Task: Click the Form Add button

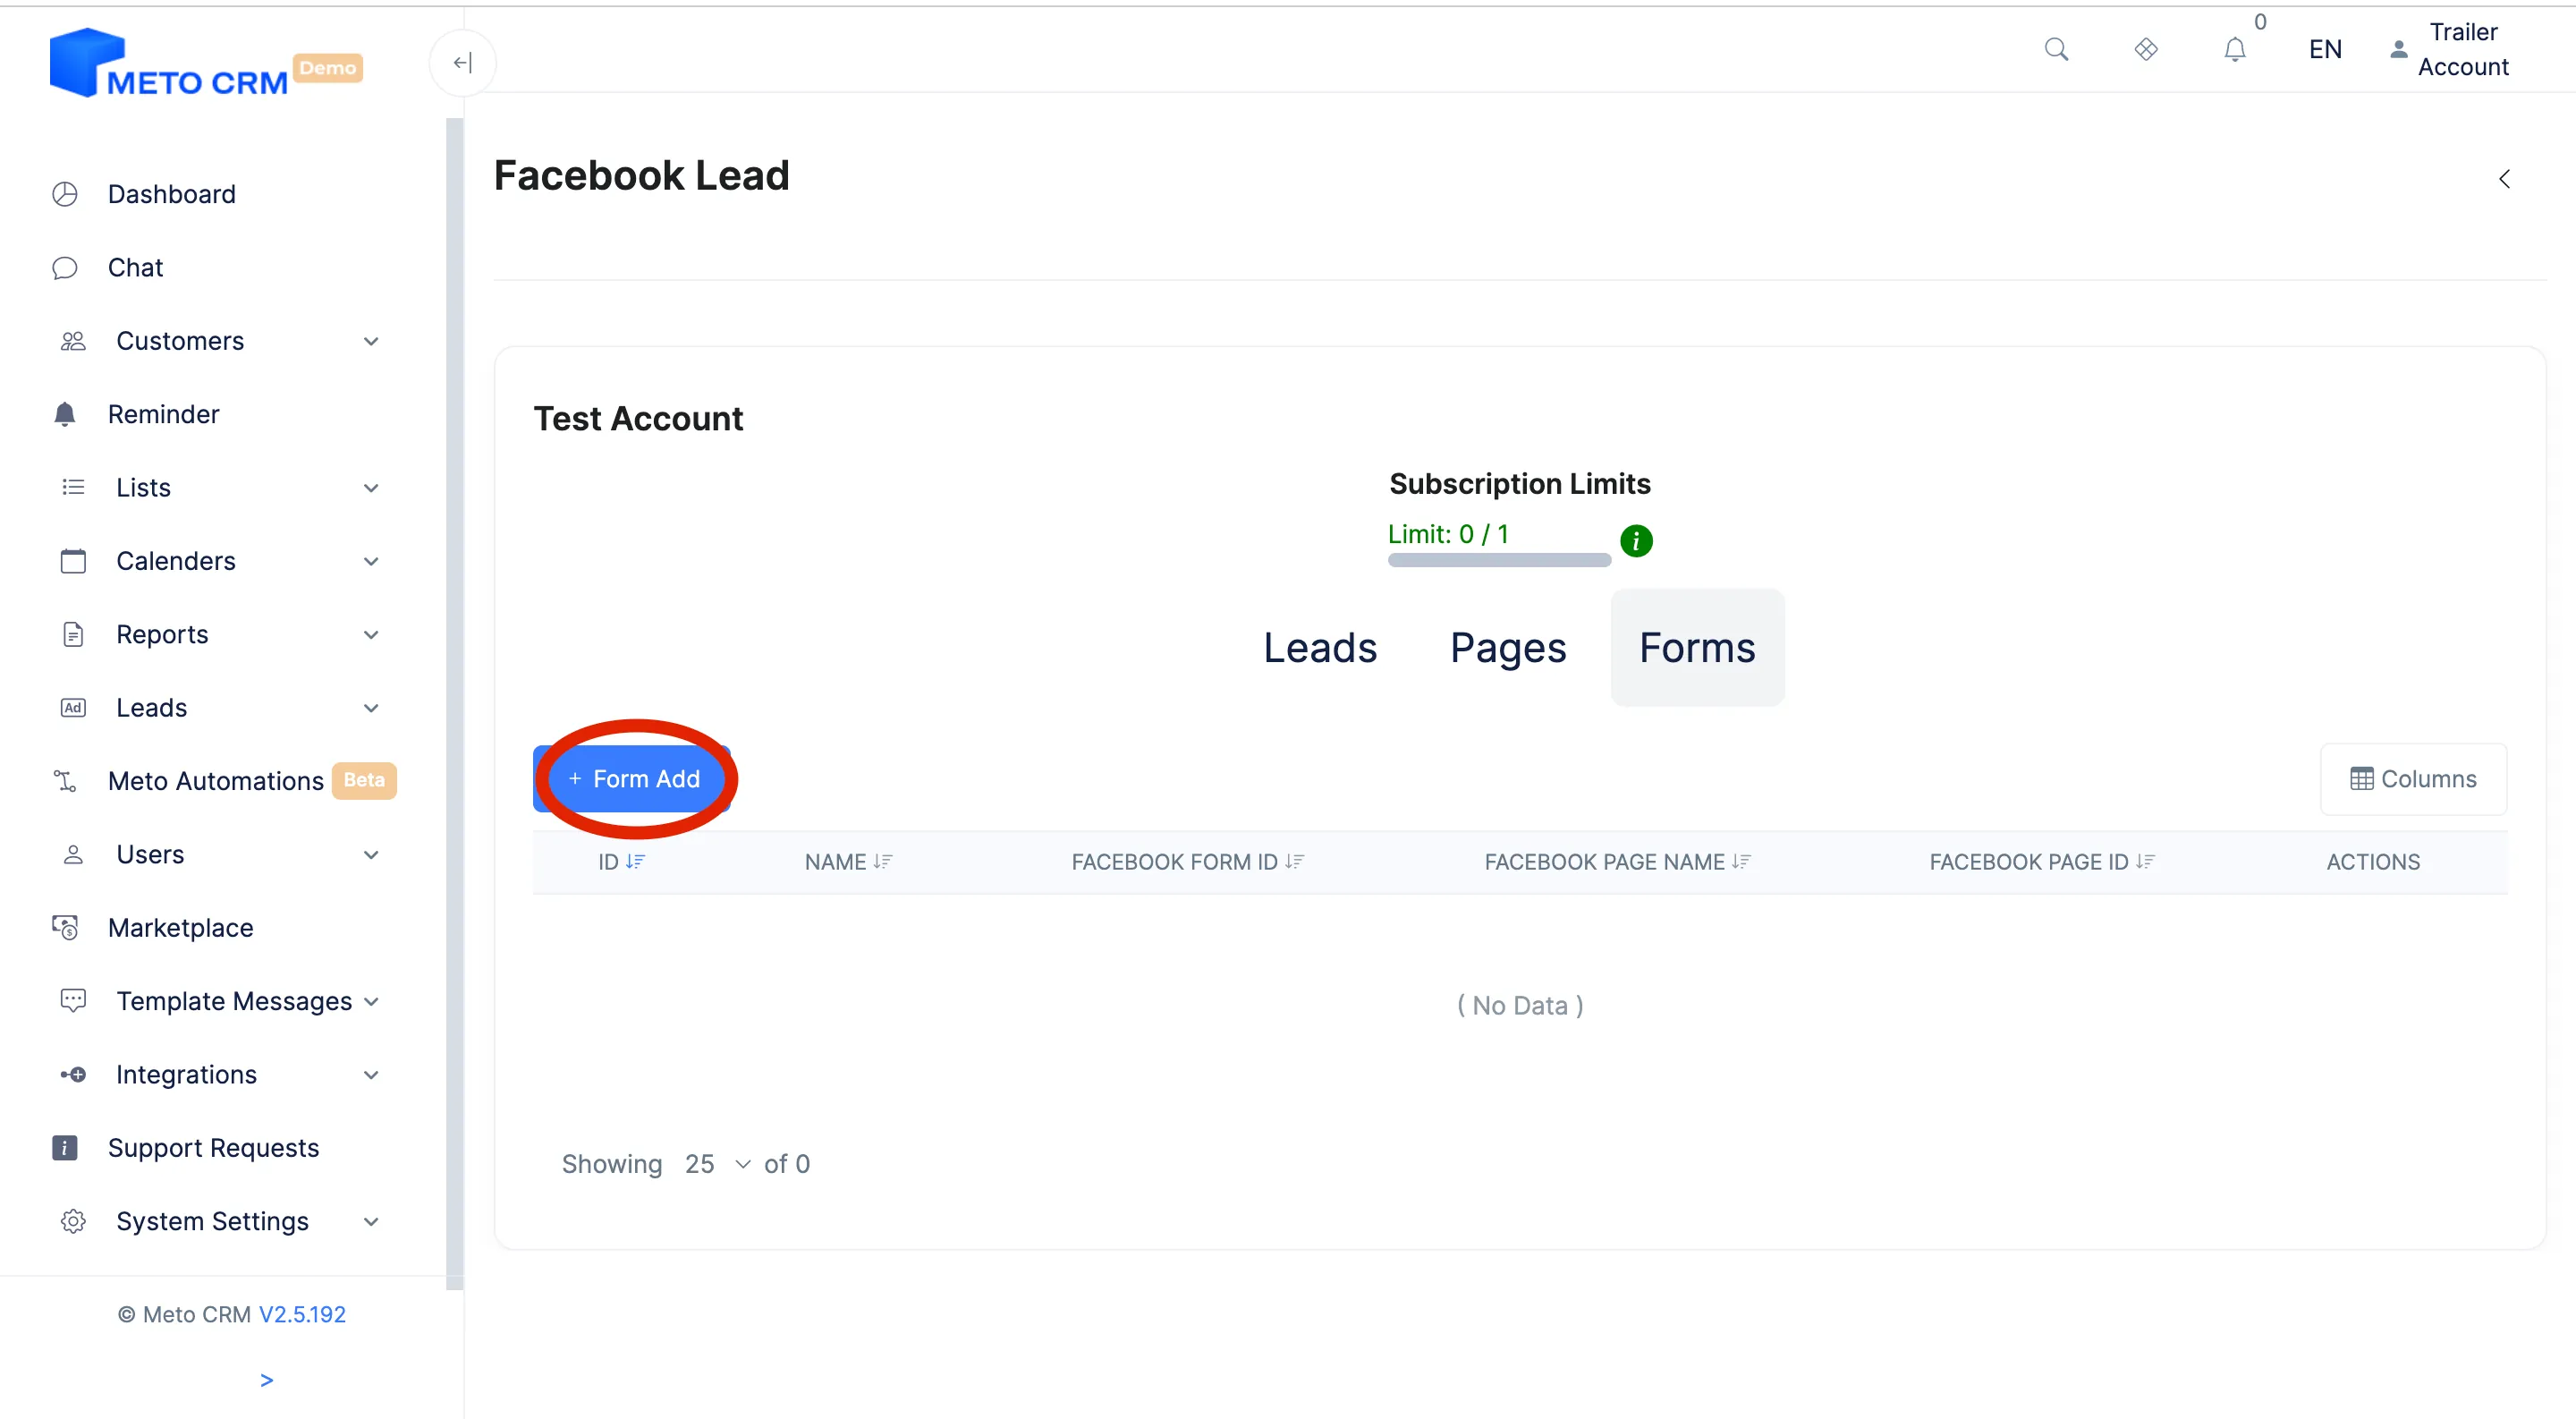Action: coord(633,779)
